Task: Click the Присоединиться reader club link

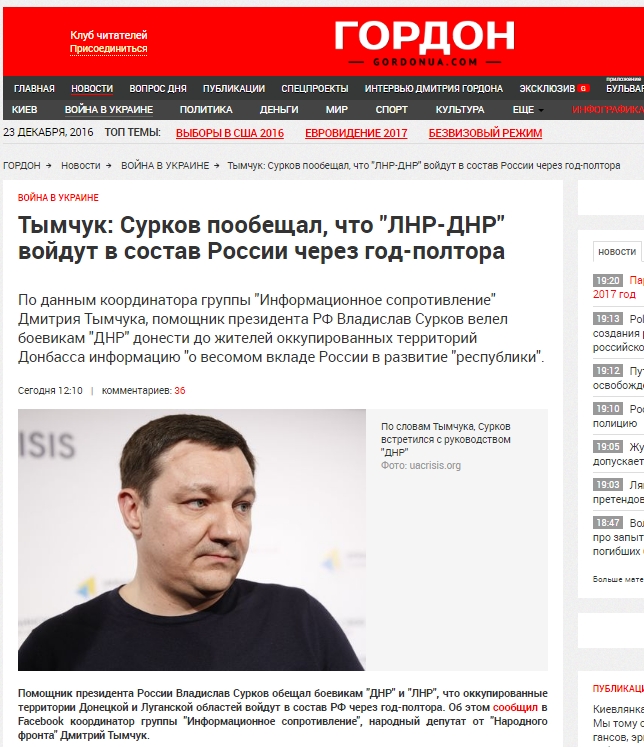Action: (x=108, y=49)
